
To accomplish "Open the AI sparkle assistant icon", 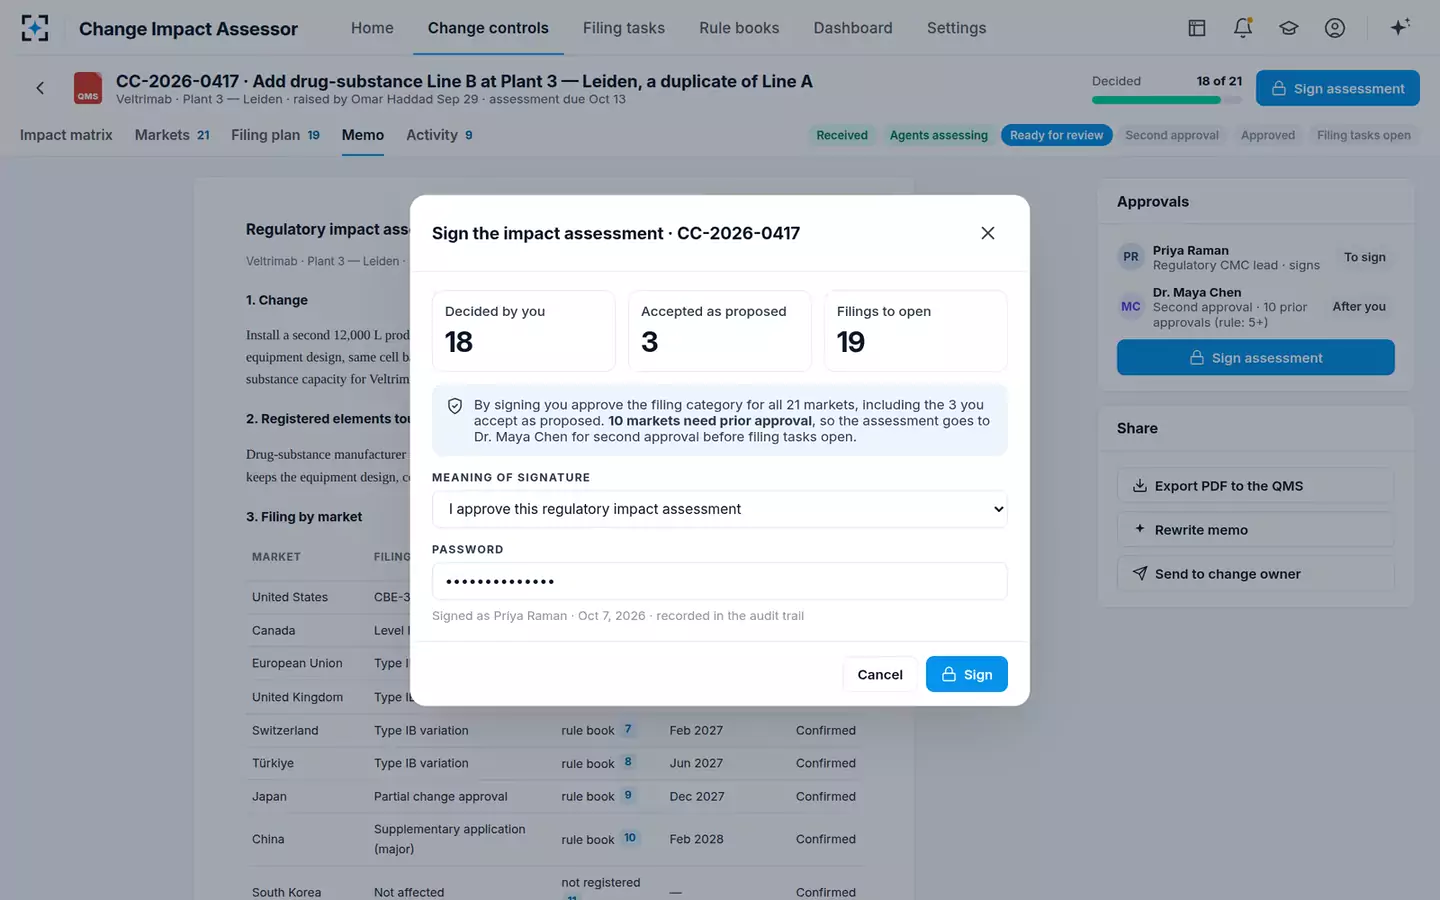I will pyautogui.click(x=1400, y=27).
